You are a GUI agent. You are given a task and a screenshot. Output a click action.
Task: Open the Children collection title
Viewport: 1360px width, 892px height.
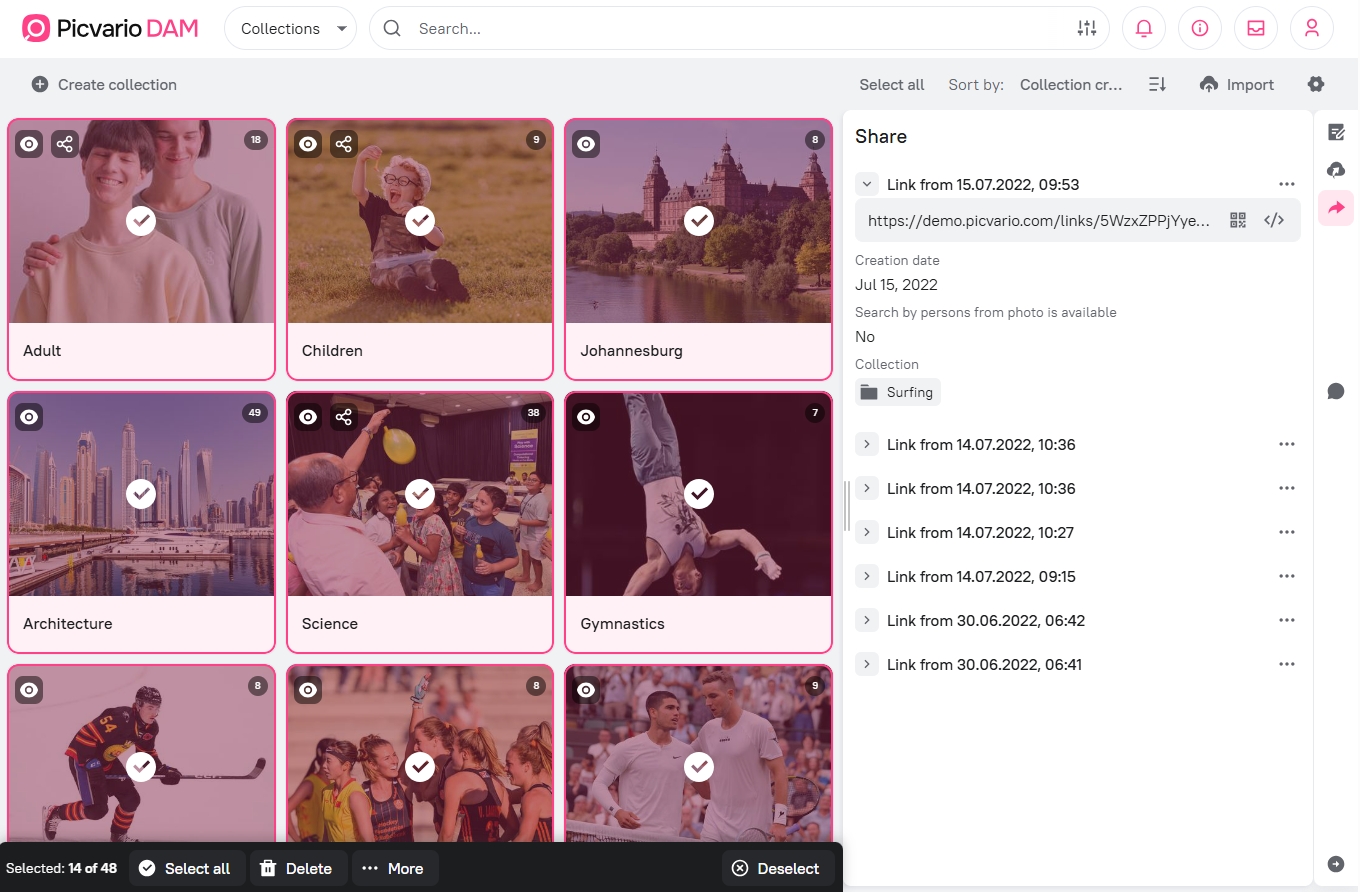pos(332,351)
